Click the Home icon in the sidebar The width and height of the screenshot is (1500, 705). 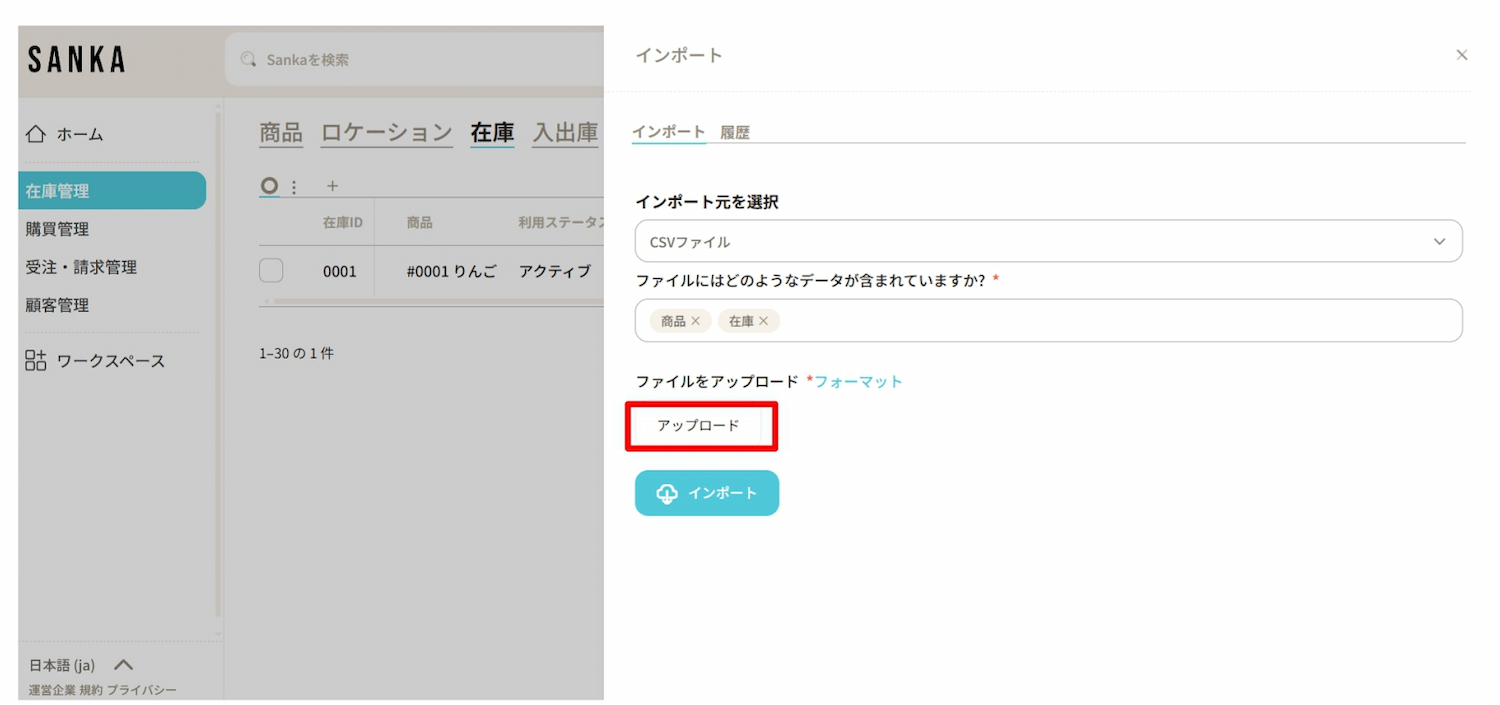coord(36,134)
